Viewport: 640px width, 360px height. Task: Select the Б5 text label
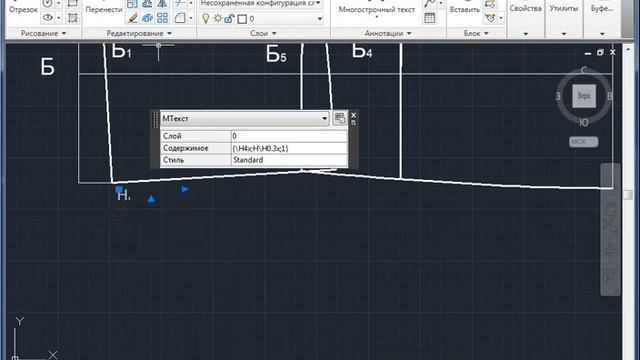(276, 54)
